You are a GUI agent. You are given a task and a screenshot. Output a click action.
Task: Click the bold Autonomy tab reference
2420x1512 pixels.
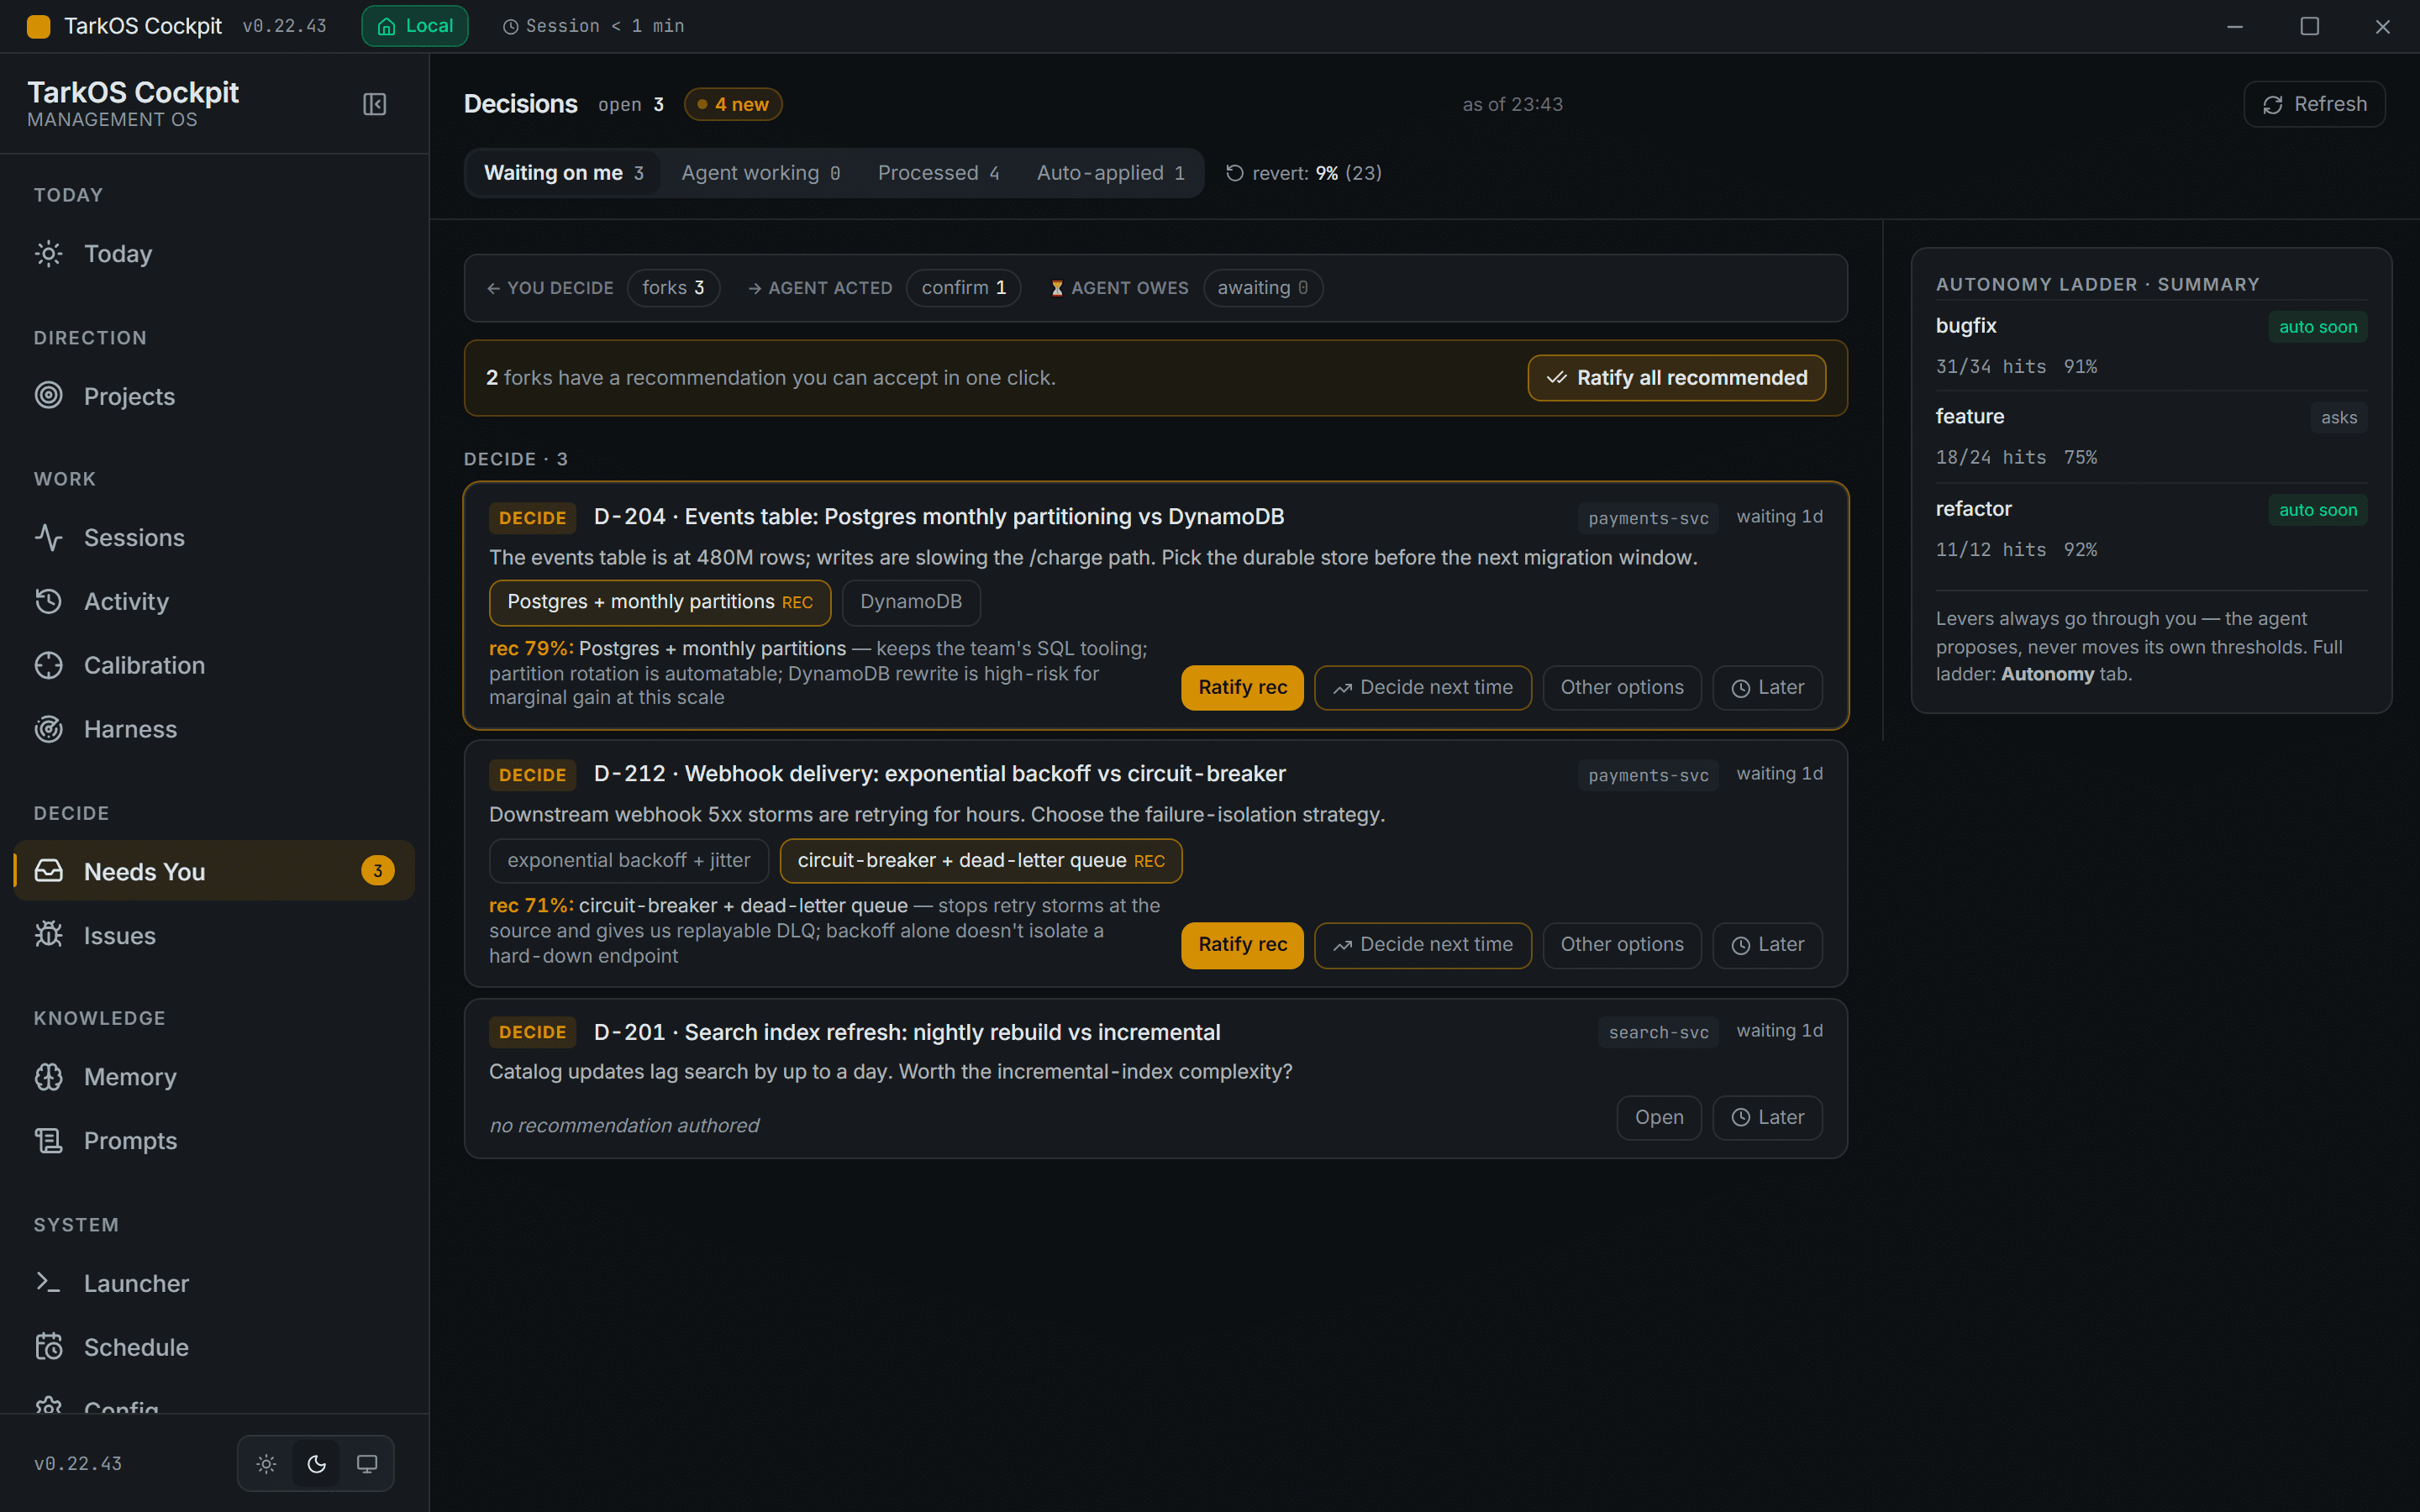(x=2047, y=674)
